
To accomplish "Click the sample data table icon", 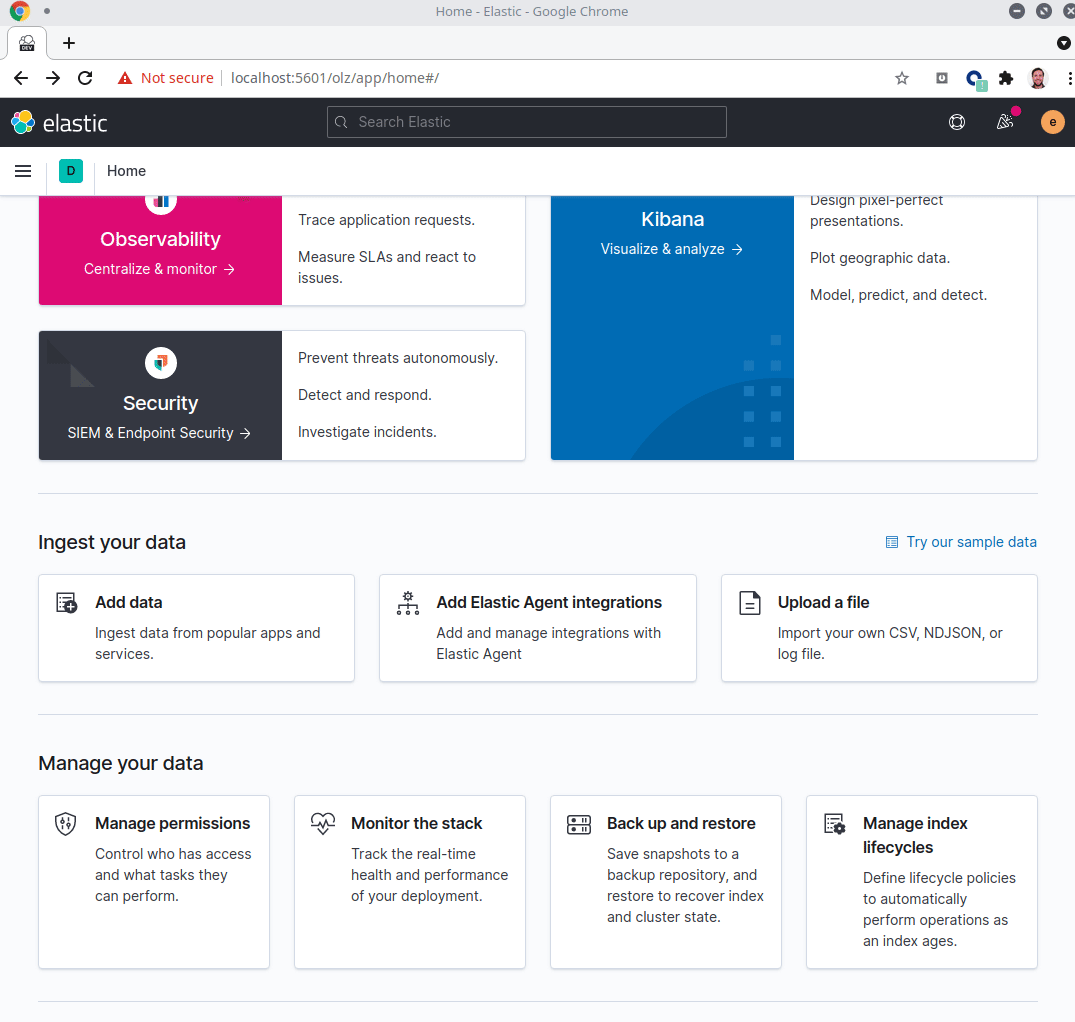I will click(891, 542).
